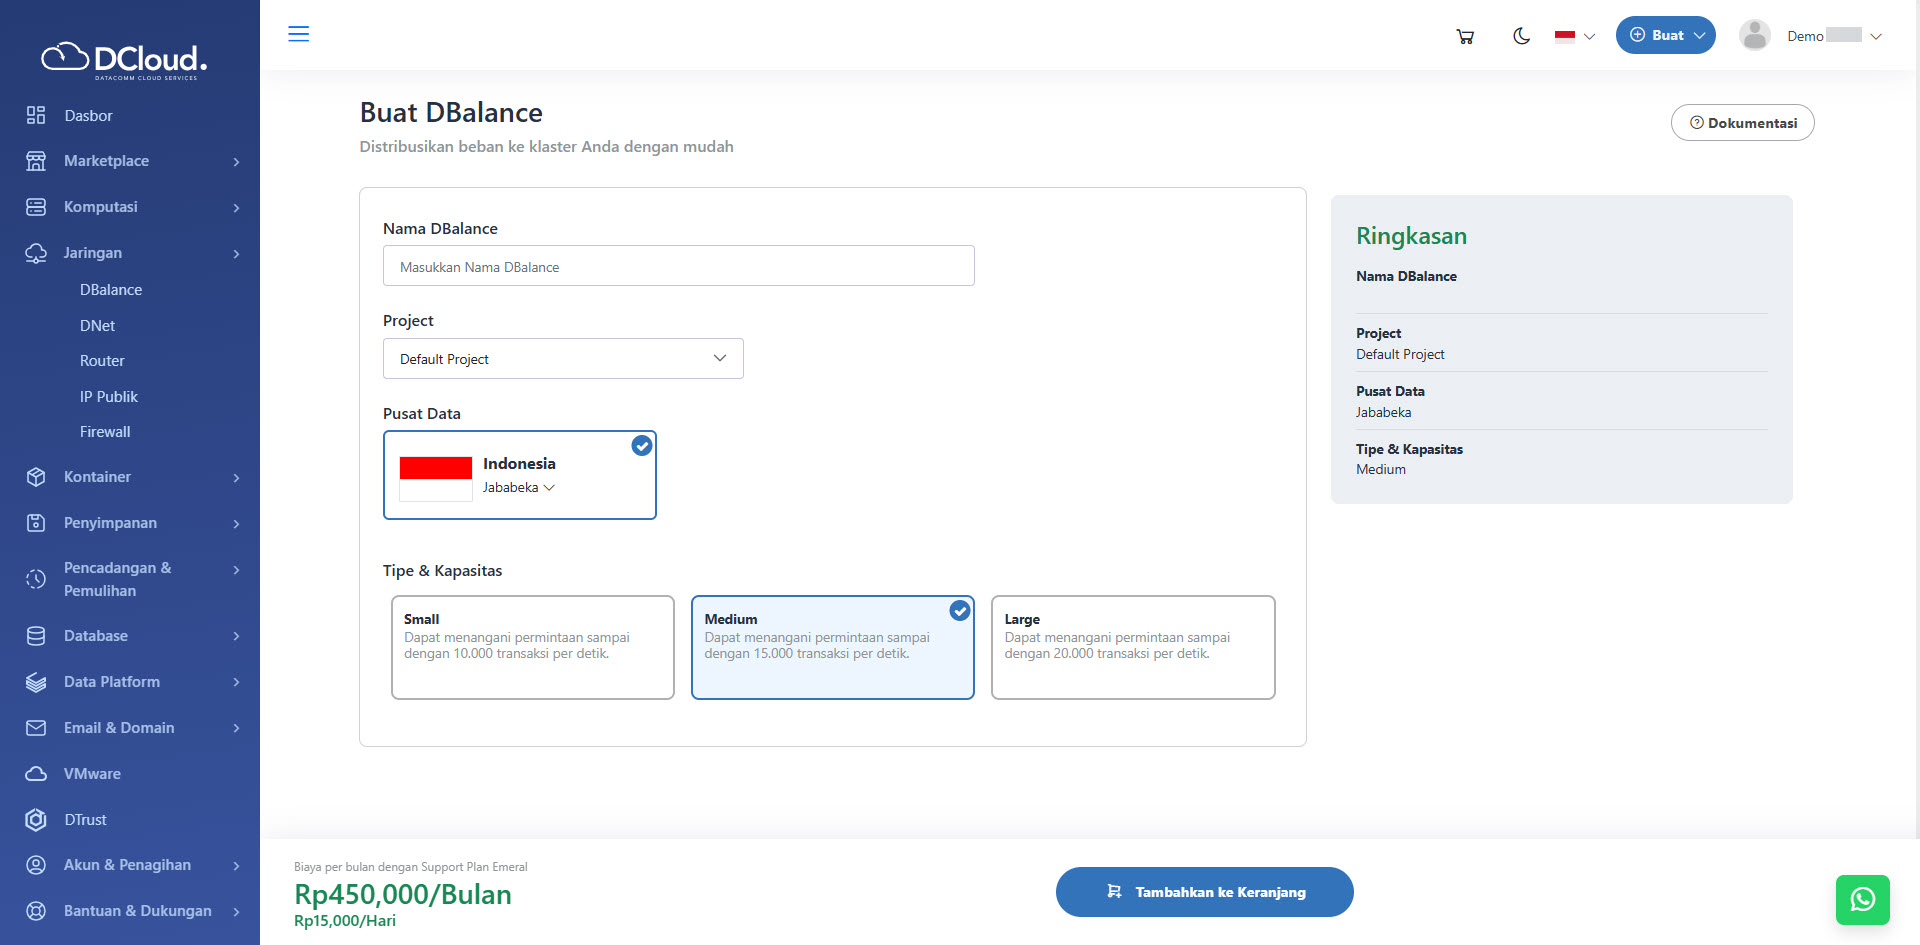Open Dasbor from sidebar
Viewport: 1920px width, 945px height.
pos(88,116)
